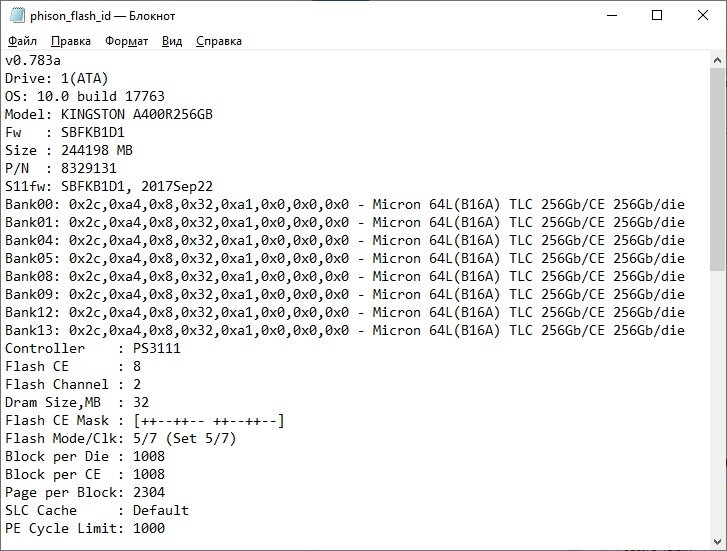Click the vertical scrollbar thumb
Image resolution: width=727 pixels, height=551 pixels.
(x=717, y=169)
